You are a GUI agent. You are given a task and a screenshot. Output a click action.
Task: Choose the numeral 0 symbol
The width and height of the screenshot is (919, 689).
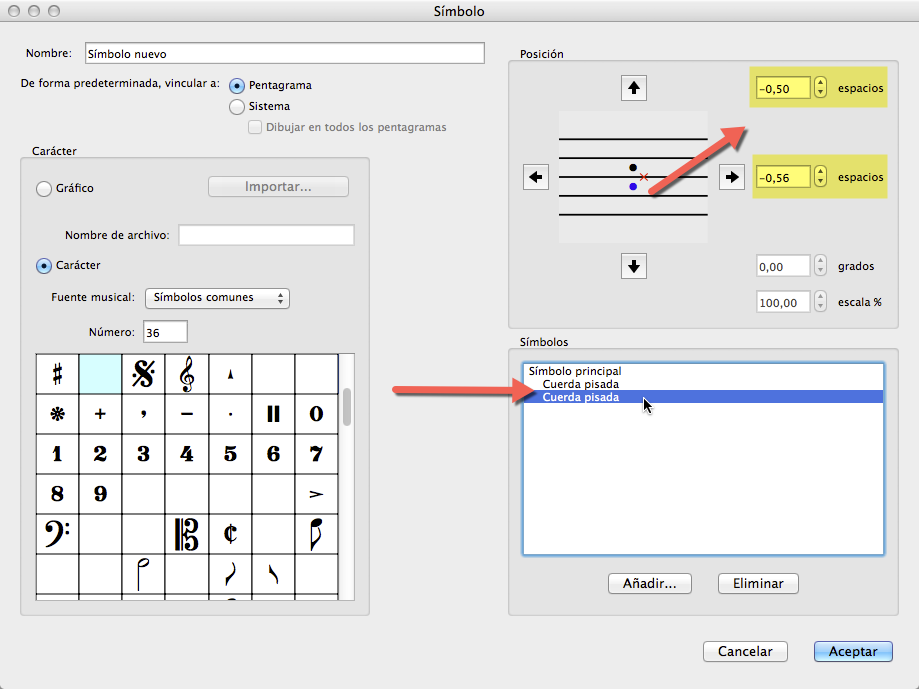click(316, 414)
